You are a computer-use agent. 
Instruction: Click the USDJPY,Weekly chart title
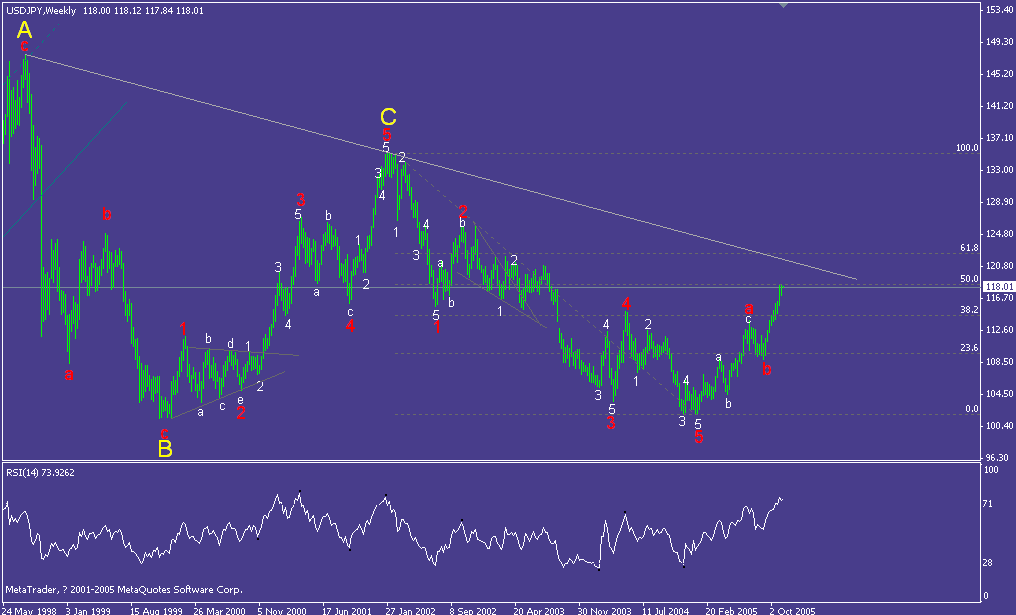41,11
